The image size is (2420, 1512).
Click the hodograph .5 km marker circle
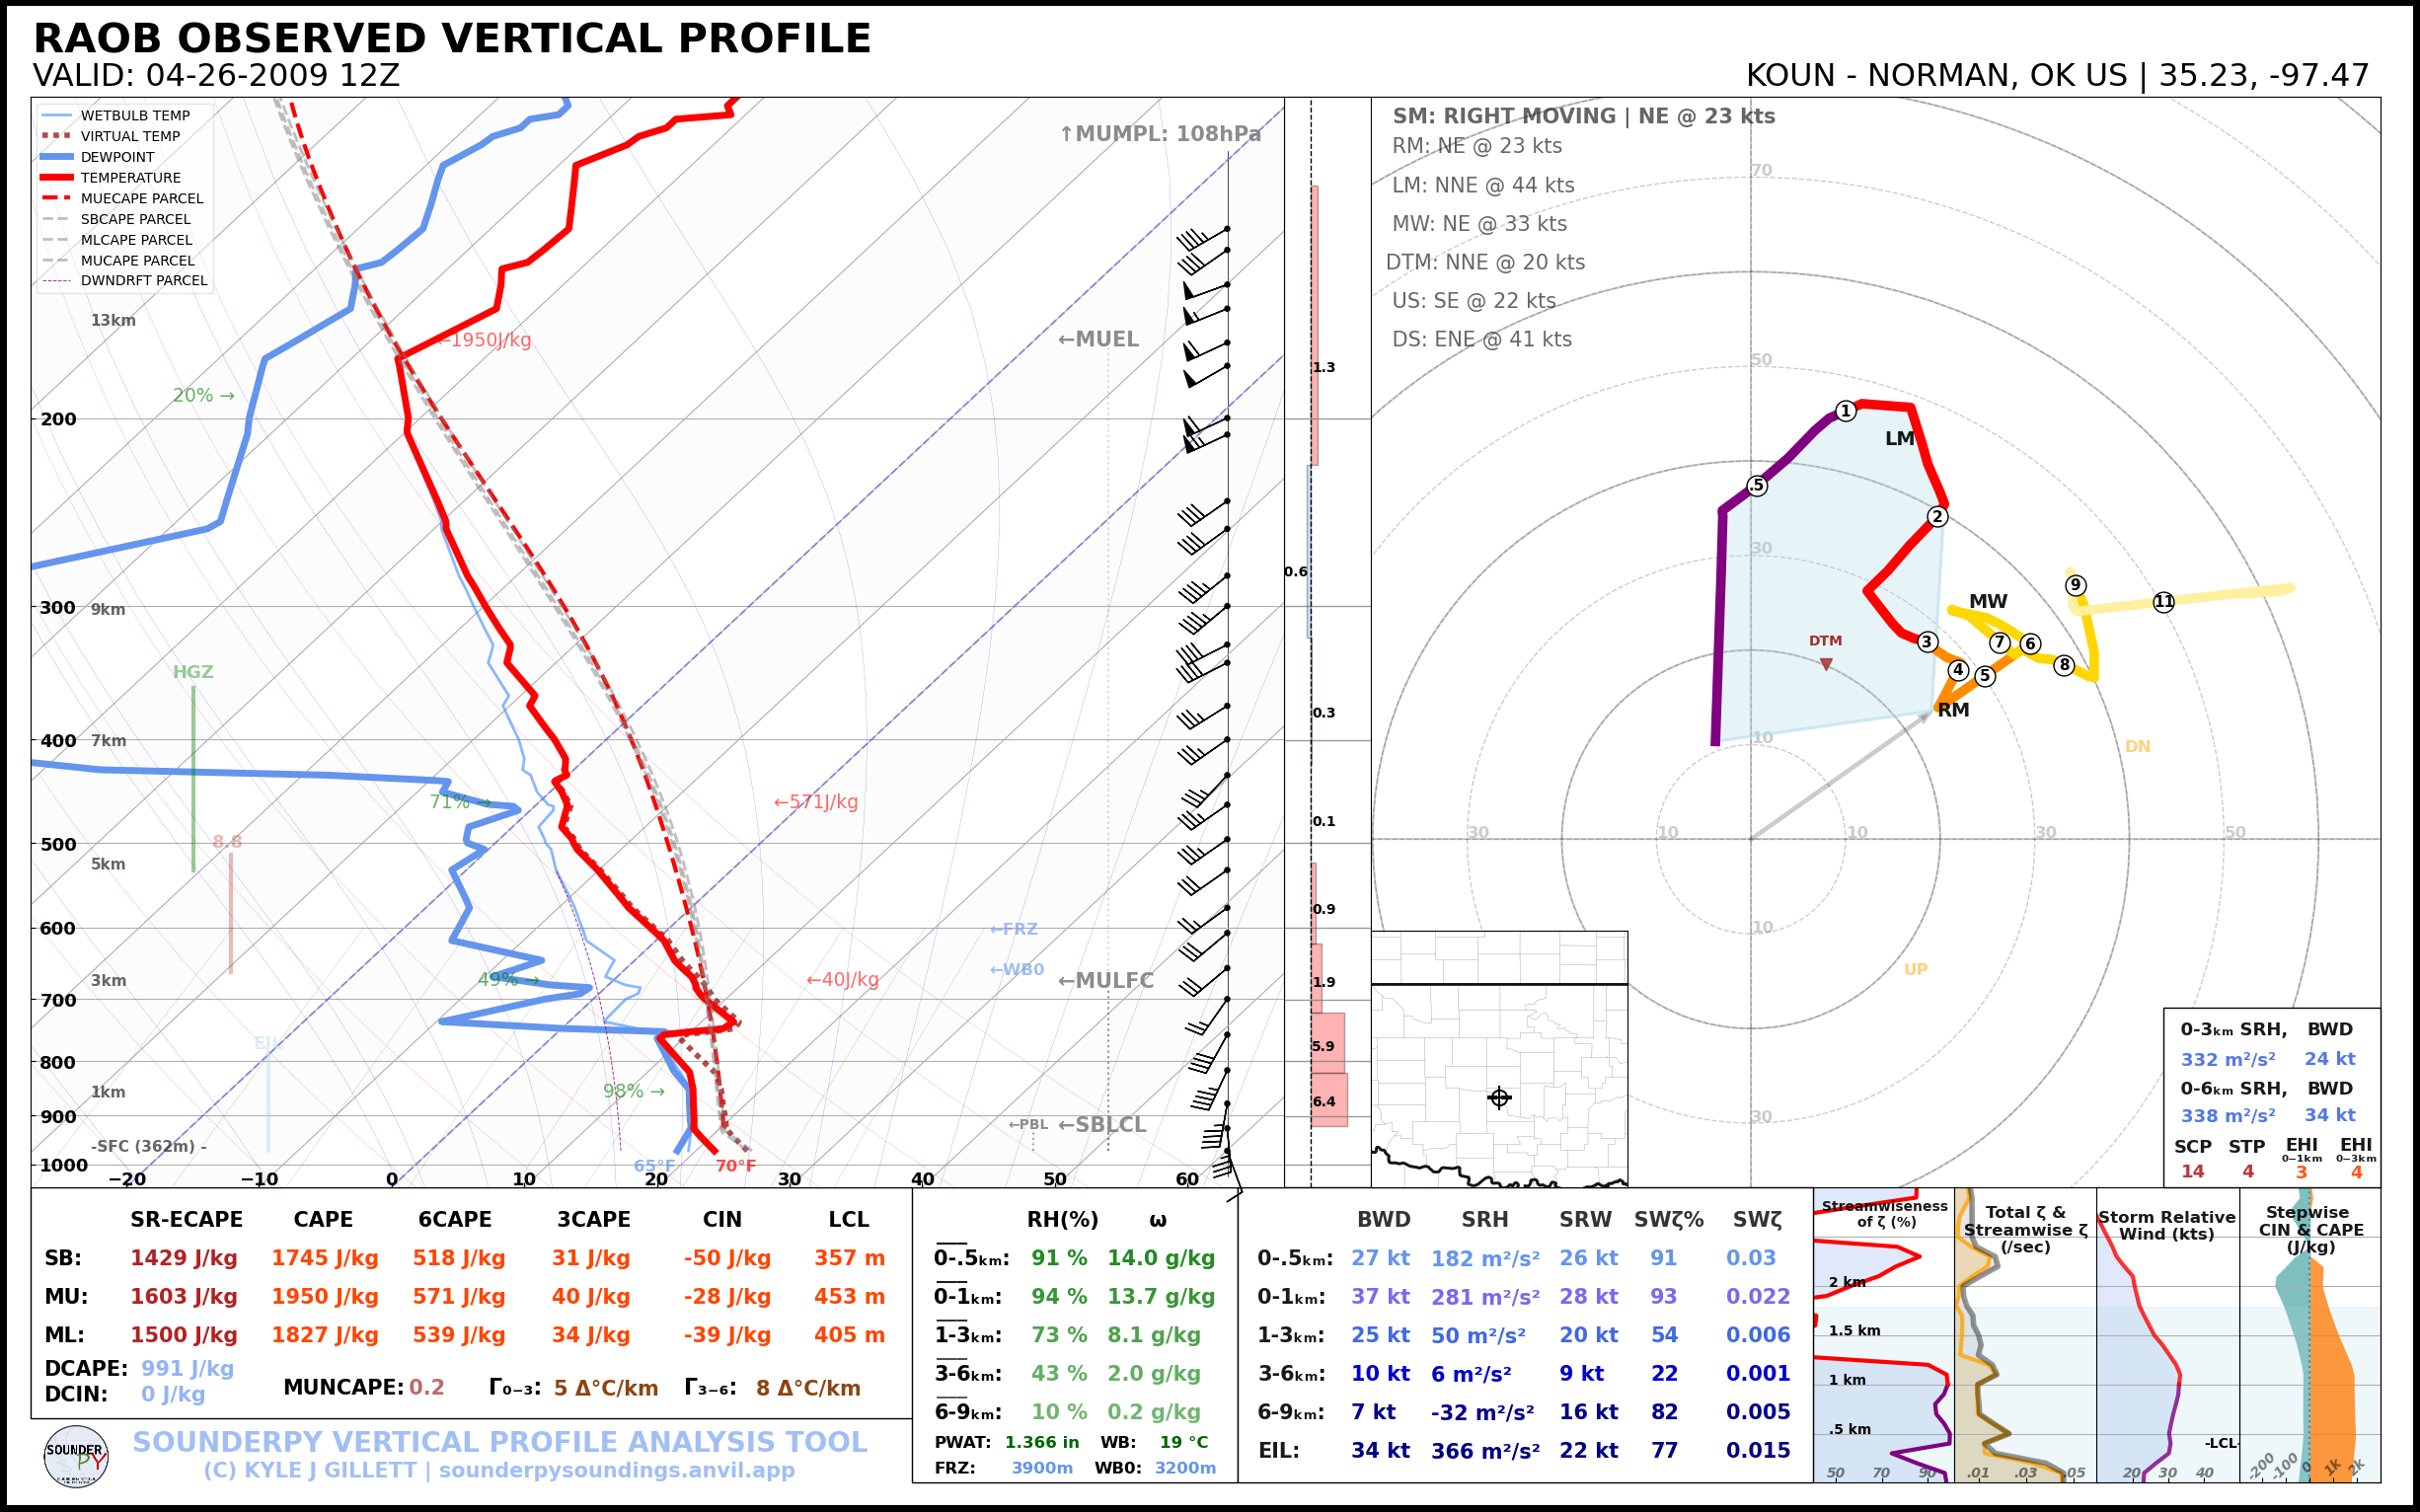click(1757, 486)
